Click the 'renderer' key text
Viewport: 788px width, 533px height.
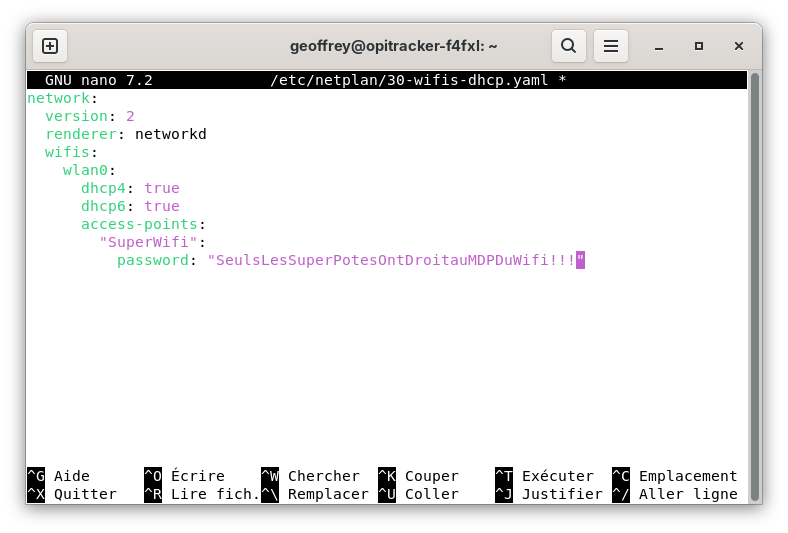81,134
